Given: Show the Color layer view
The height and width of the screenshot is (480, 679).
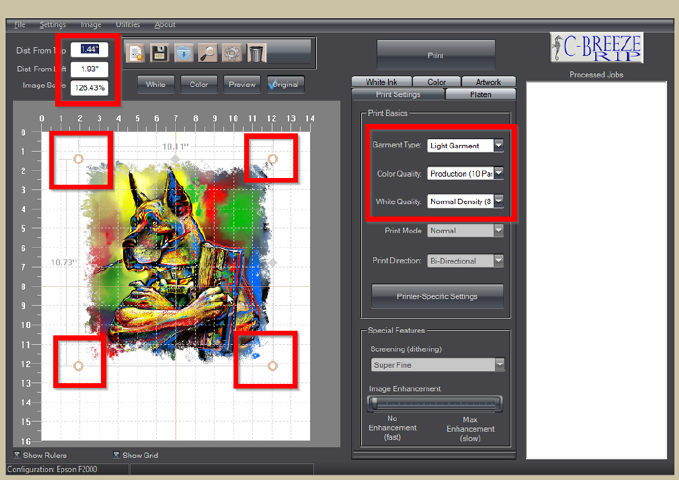Looking at the screenshot, I should click(199, 84).
